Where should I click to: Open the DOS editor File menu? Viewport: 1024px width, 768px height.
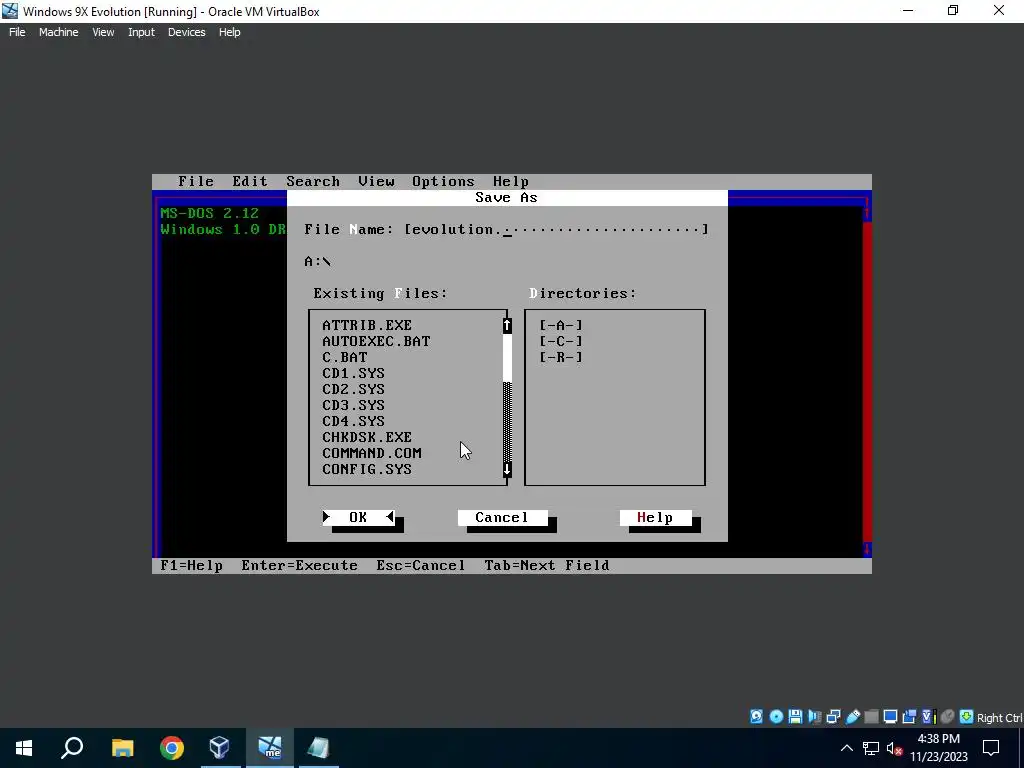pyautogui.click(x=196, y=182)
